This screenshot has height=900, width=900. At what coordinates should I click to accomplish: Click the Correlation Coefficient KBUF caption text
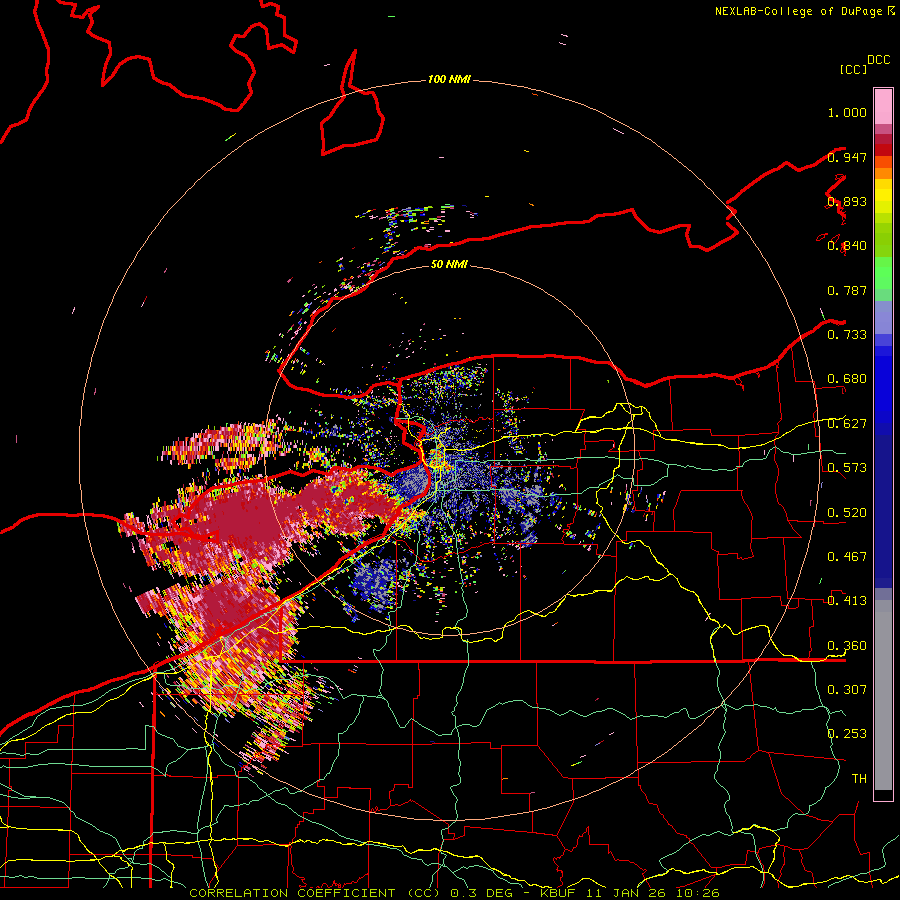pos(454,893)
